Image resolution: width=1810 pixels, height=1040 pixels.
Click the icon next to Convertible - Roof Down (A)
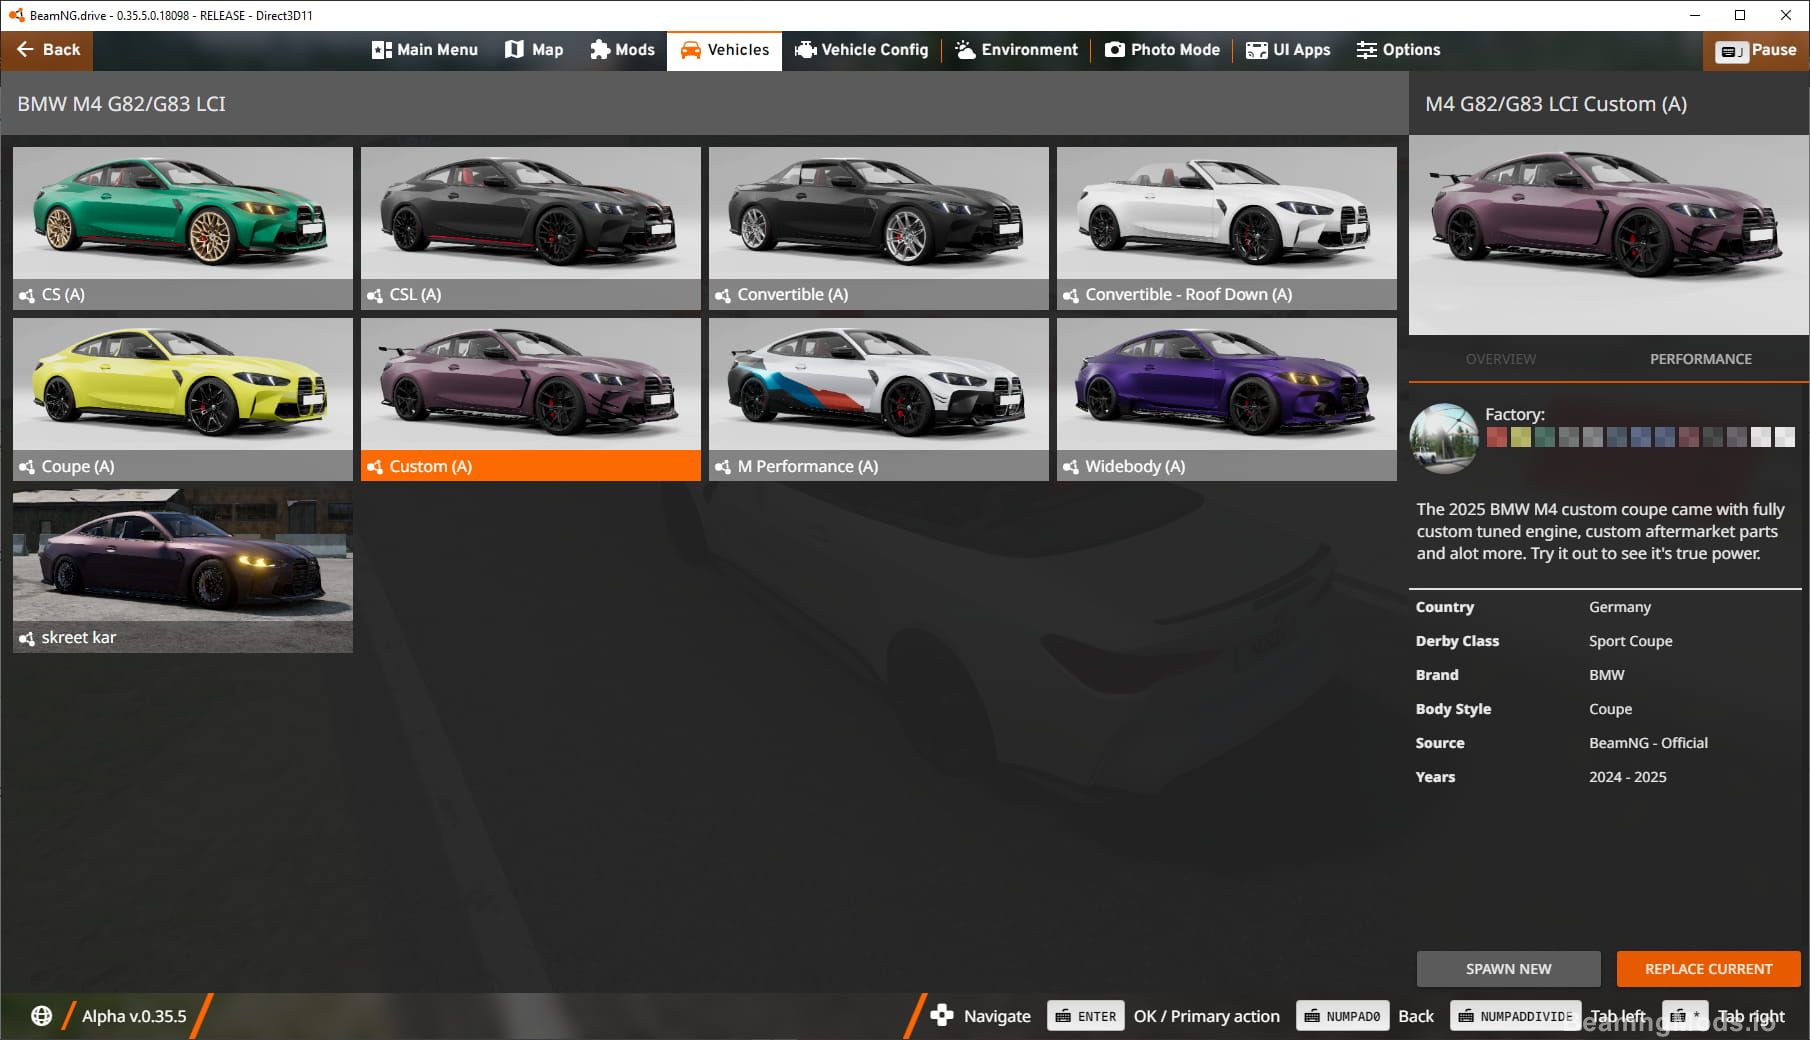pyautogui.click(x=1071, y=295)
